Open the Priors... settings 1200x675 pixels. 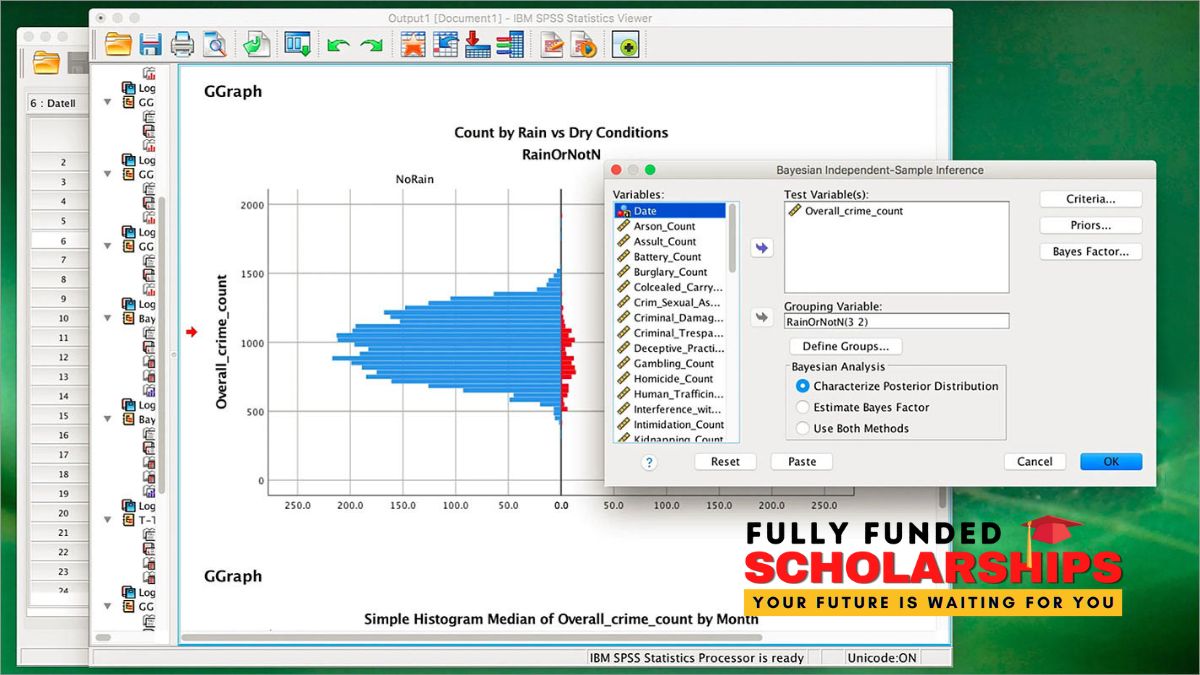point(1090,225)
